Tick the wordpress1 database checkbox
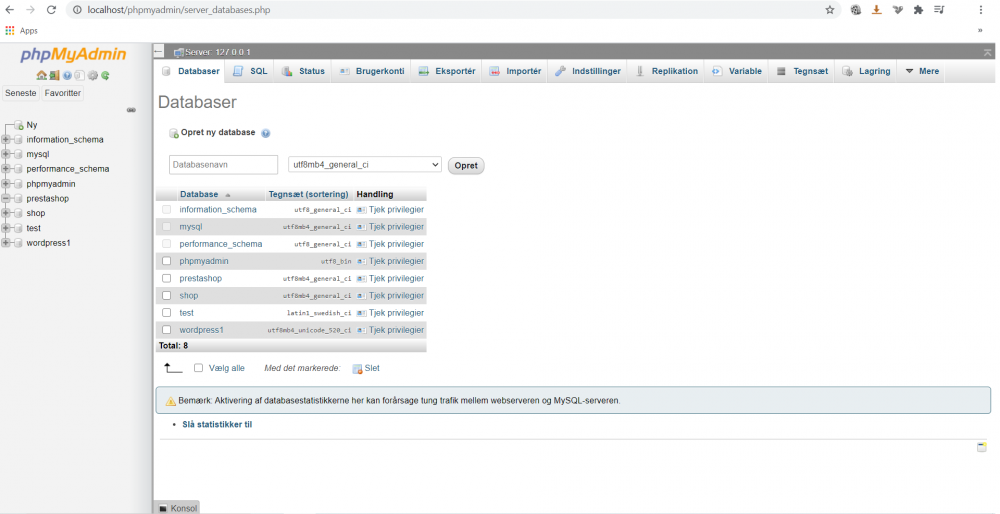 [166, 330]
